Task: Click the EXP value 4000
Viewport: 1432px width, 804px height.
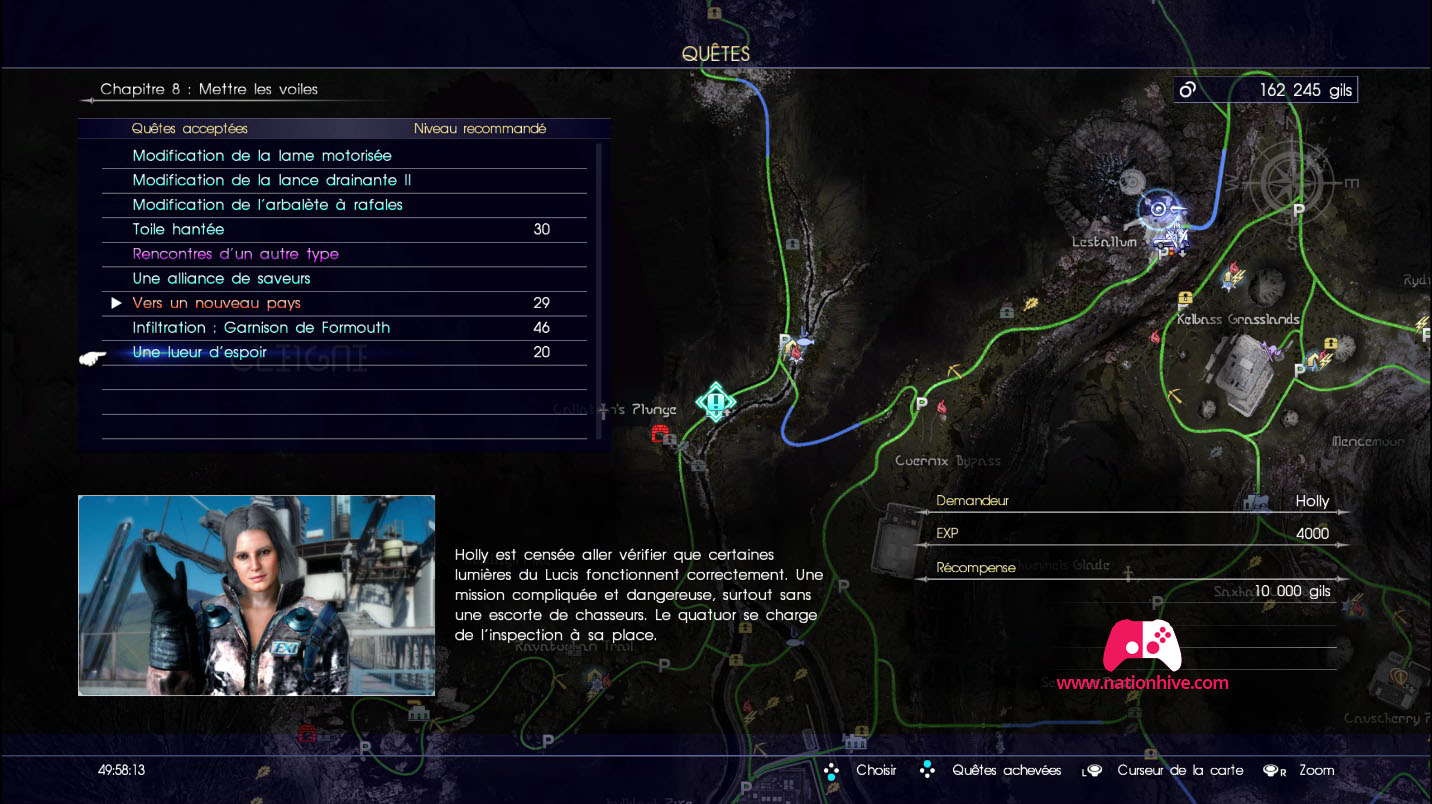Action: point(1312,534)
